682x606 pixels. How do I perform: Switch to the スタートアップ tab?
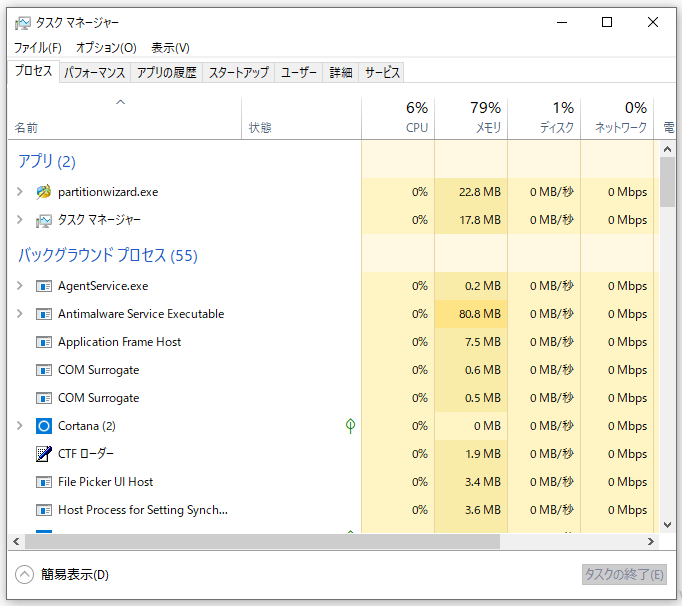tap(239, 73)
